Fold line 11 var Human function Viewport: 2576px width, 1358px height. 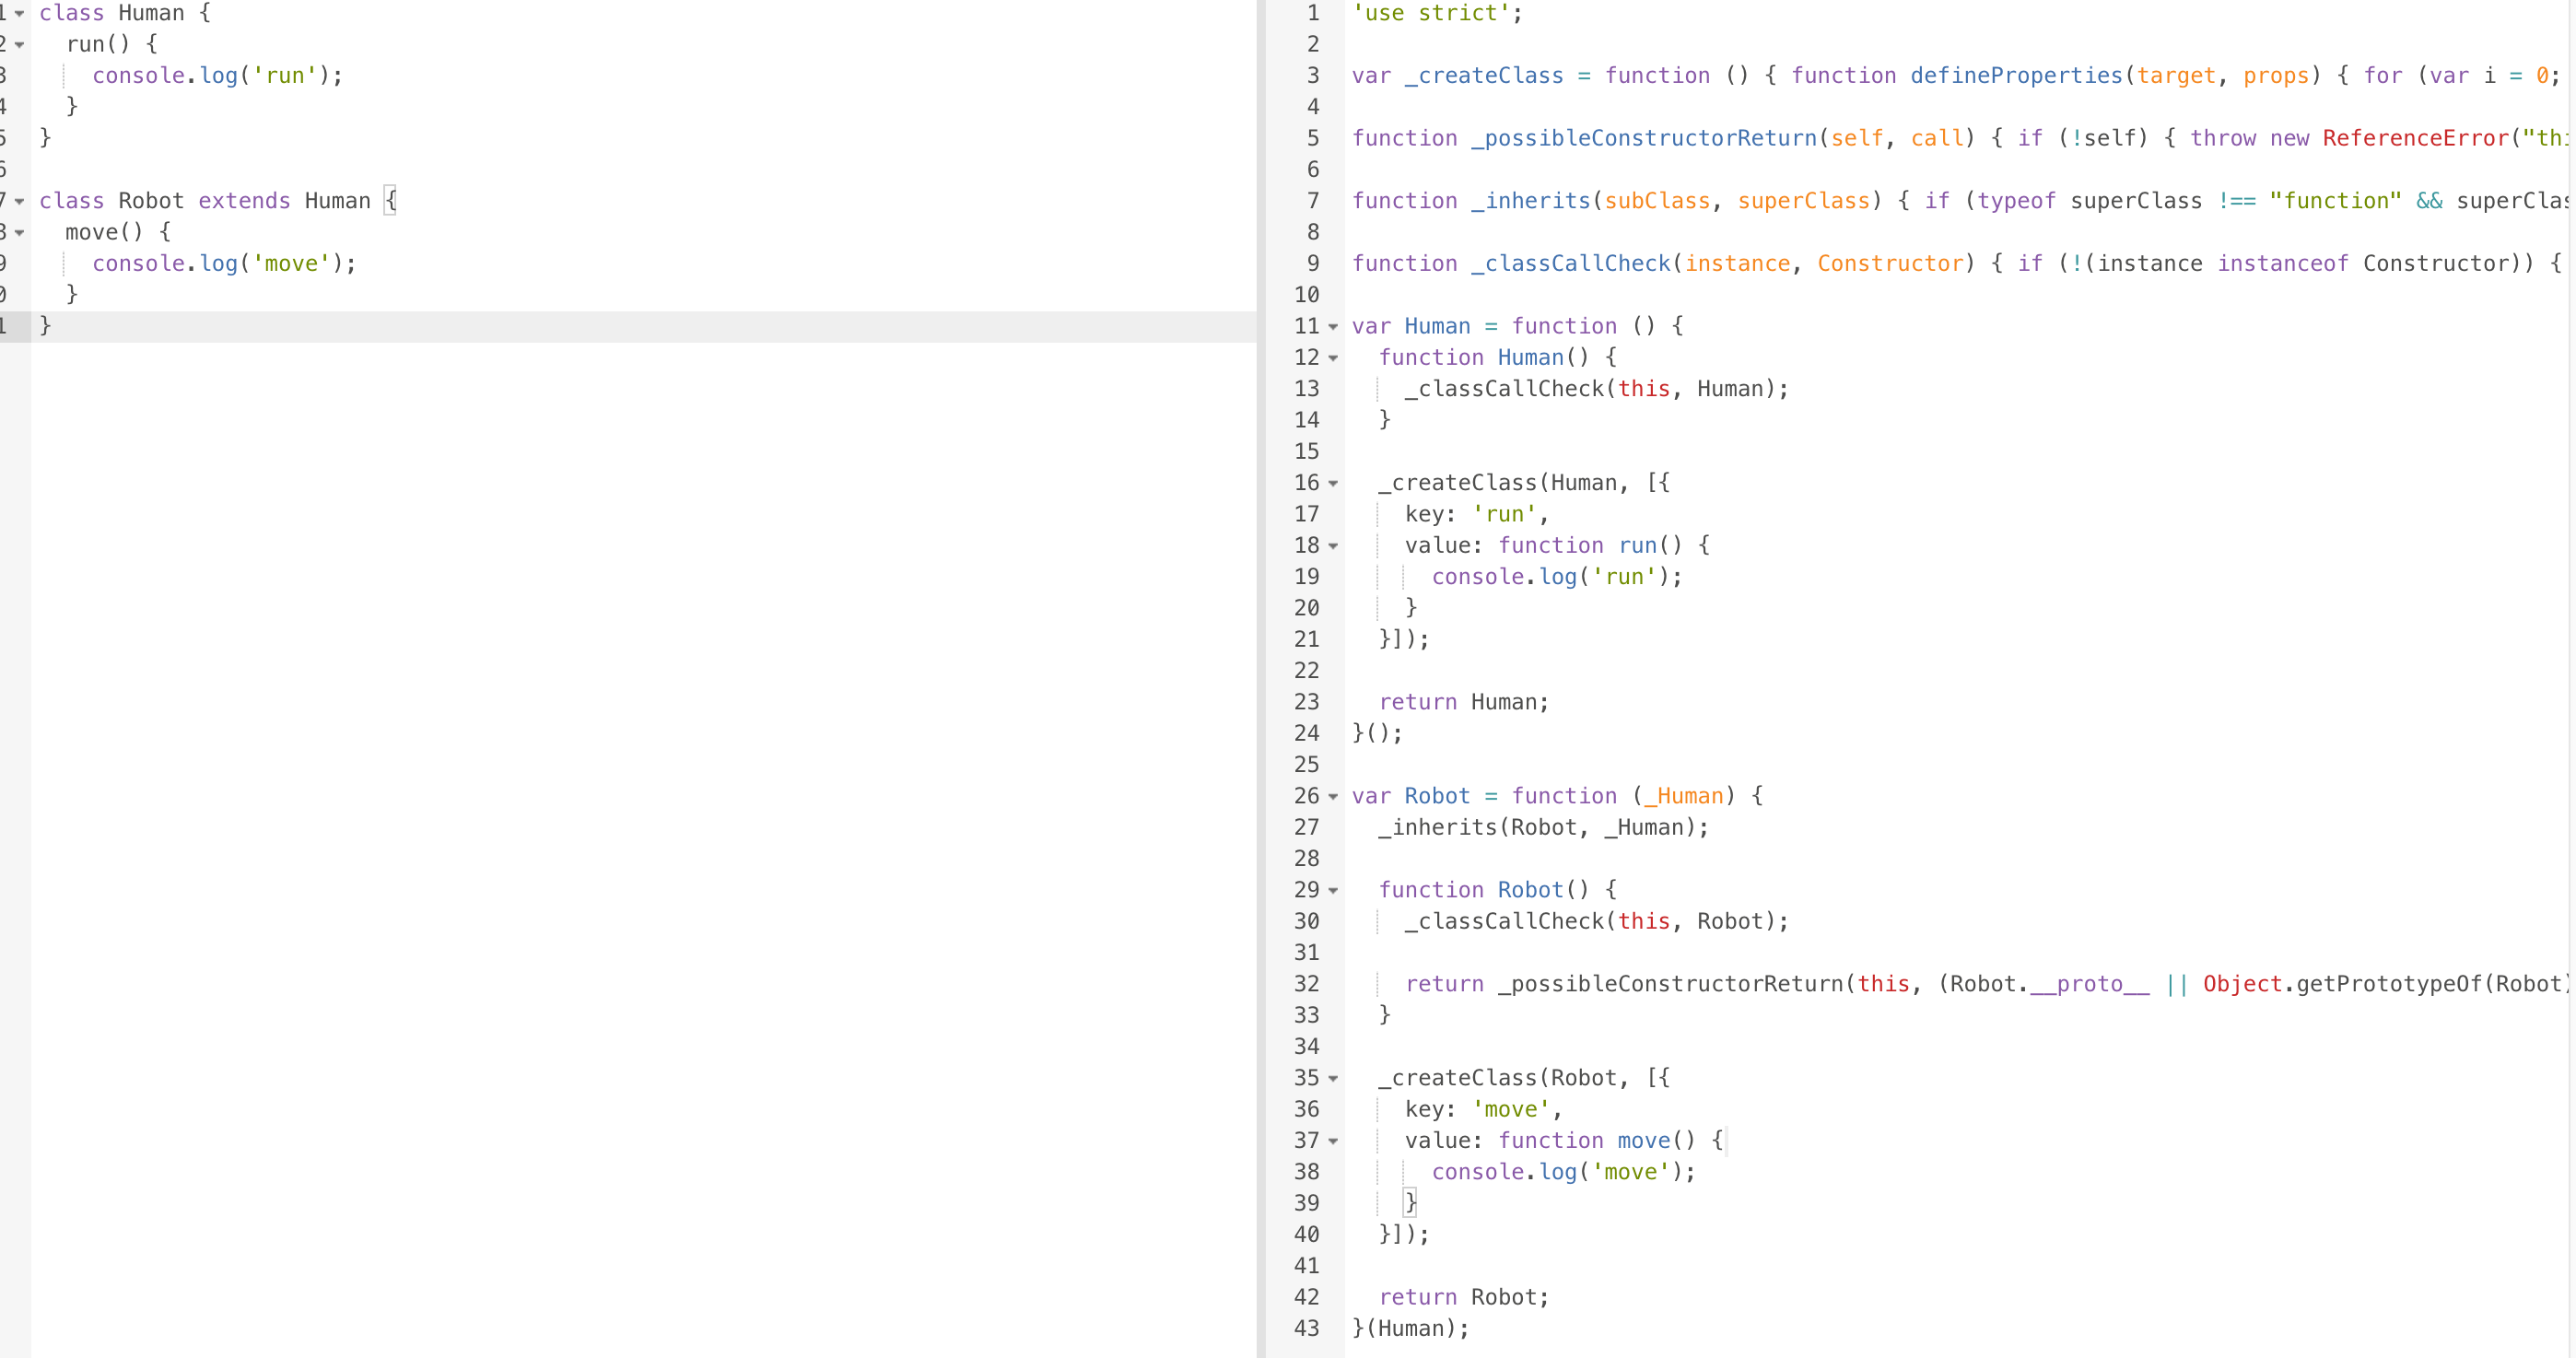pyautogui.click(x=1333, y=327)
